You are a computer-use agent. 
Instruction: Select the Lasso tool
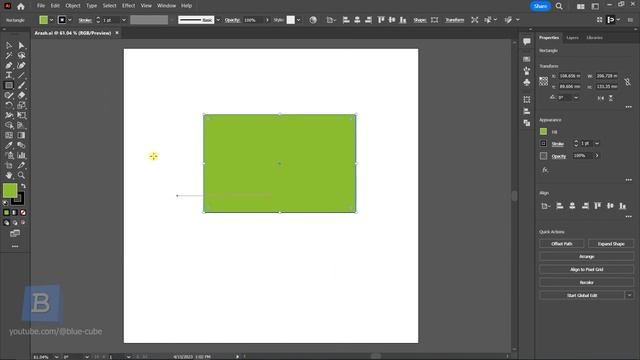[21, 55]
